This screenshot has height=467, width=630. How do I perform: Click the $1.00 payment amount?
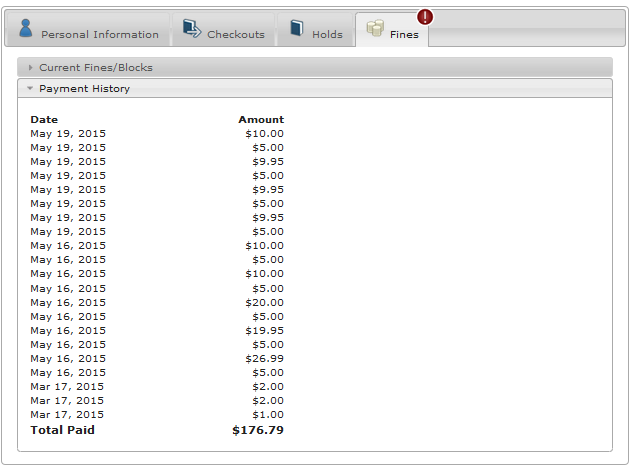click(x=268, y=415)
